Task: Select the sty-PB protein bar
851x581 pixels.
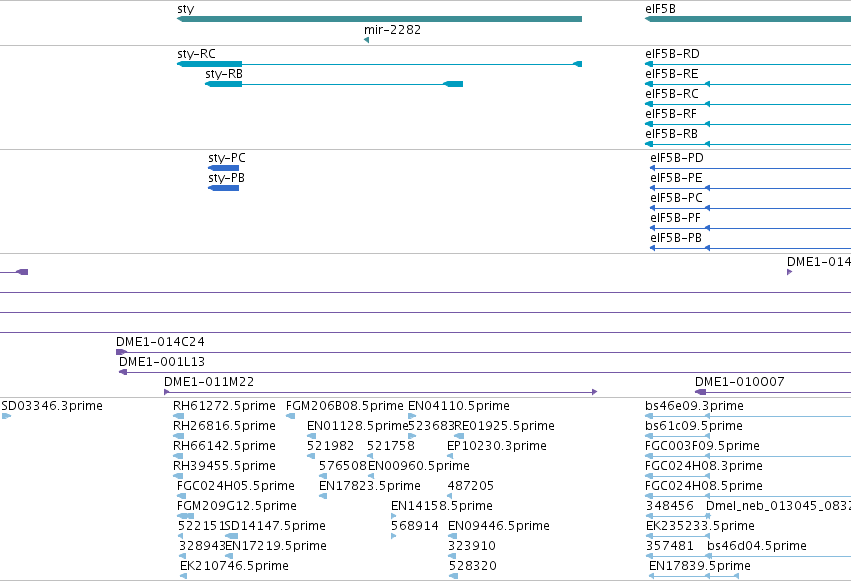Action: (224, 188)
